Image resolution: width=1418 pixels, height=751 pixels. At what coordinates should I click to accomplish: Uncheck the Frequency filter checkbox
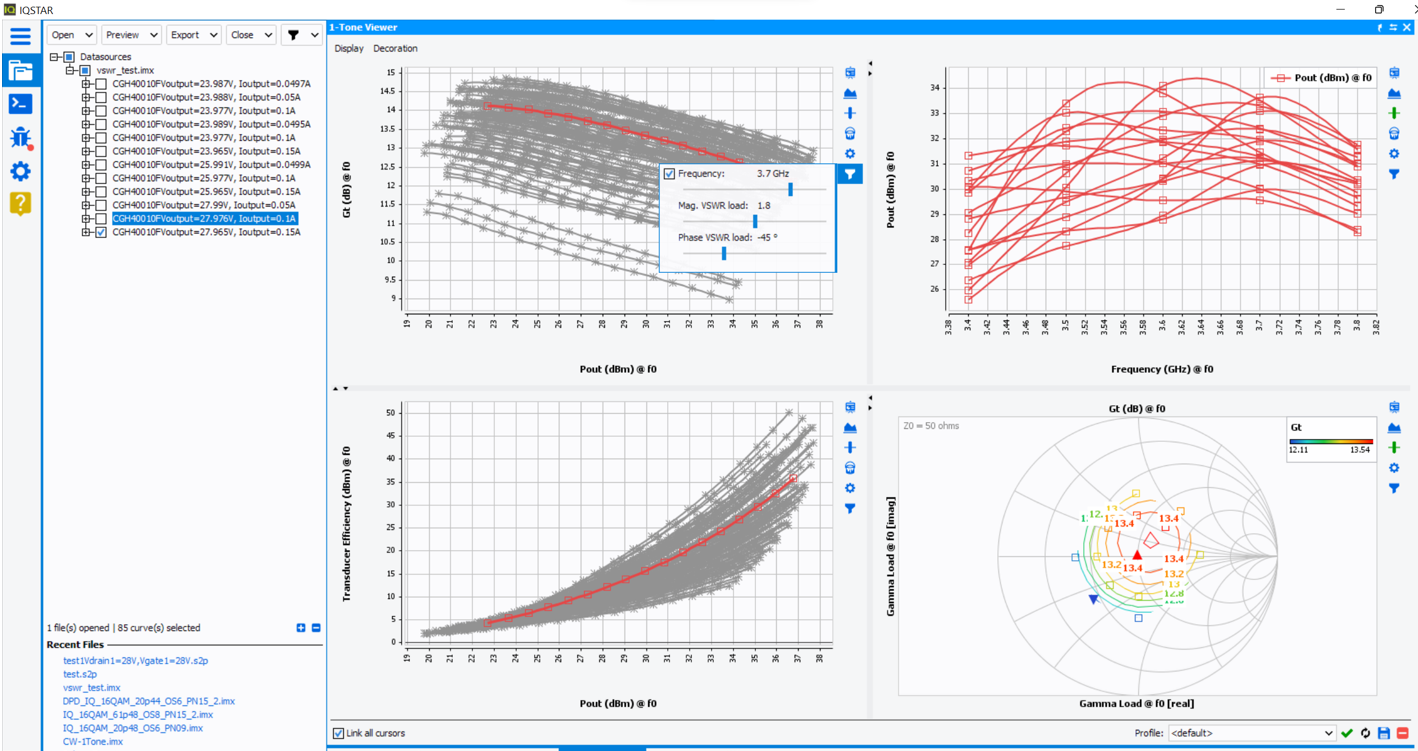tap(669, 174)
